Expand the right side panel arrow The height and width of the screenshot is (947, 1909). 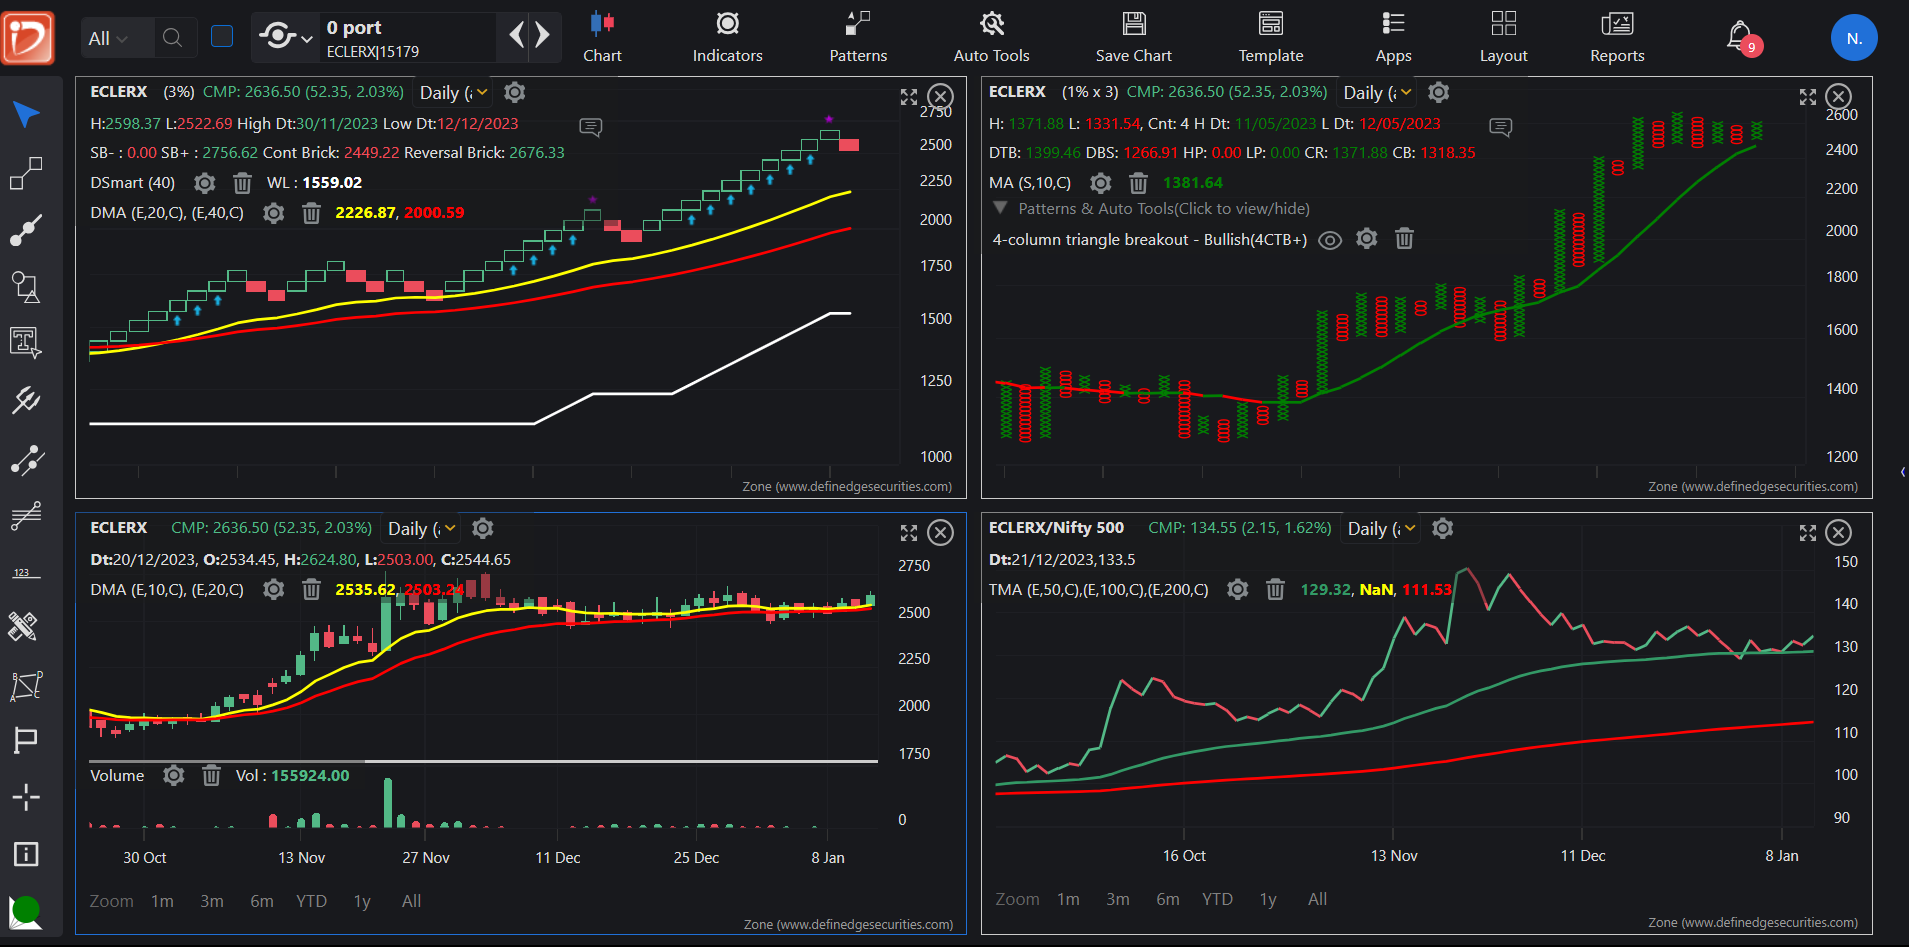point(1902,472)
